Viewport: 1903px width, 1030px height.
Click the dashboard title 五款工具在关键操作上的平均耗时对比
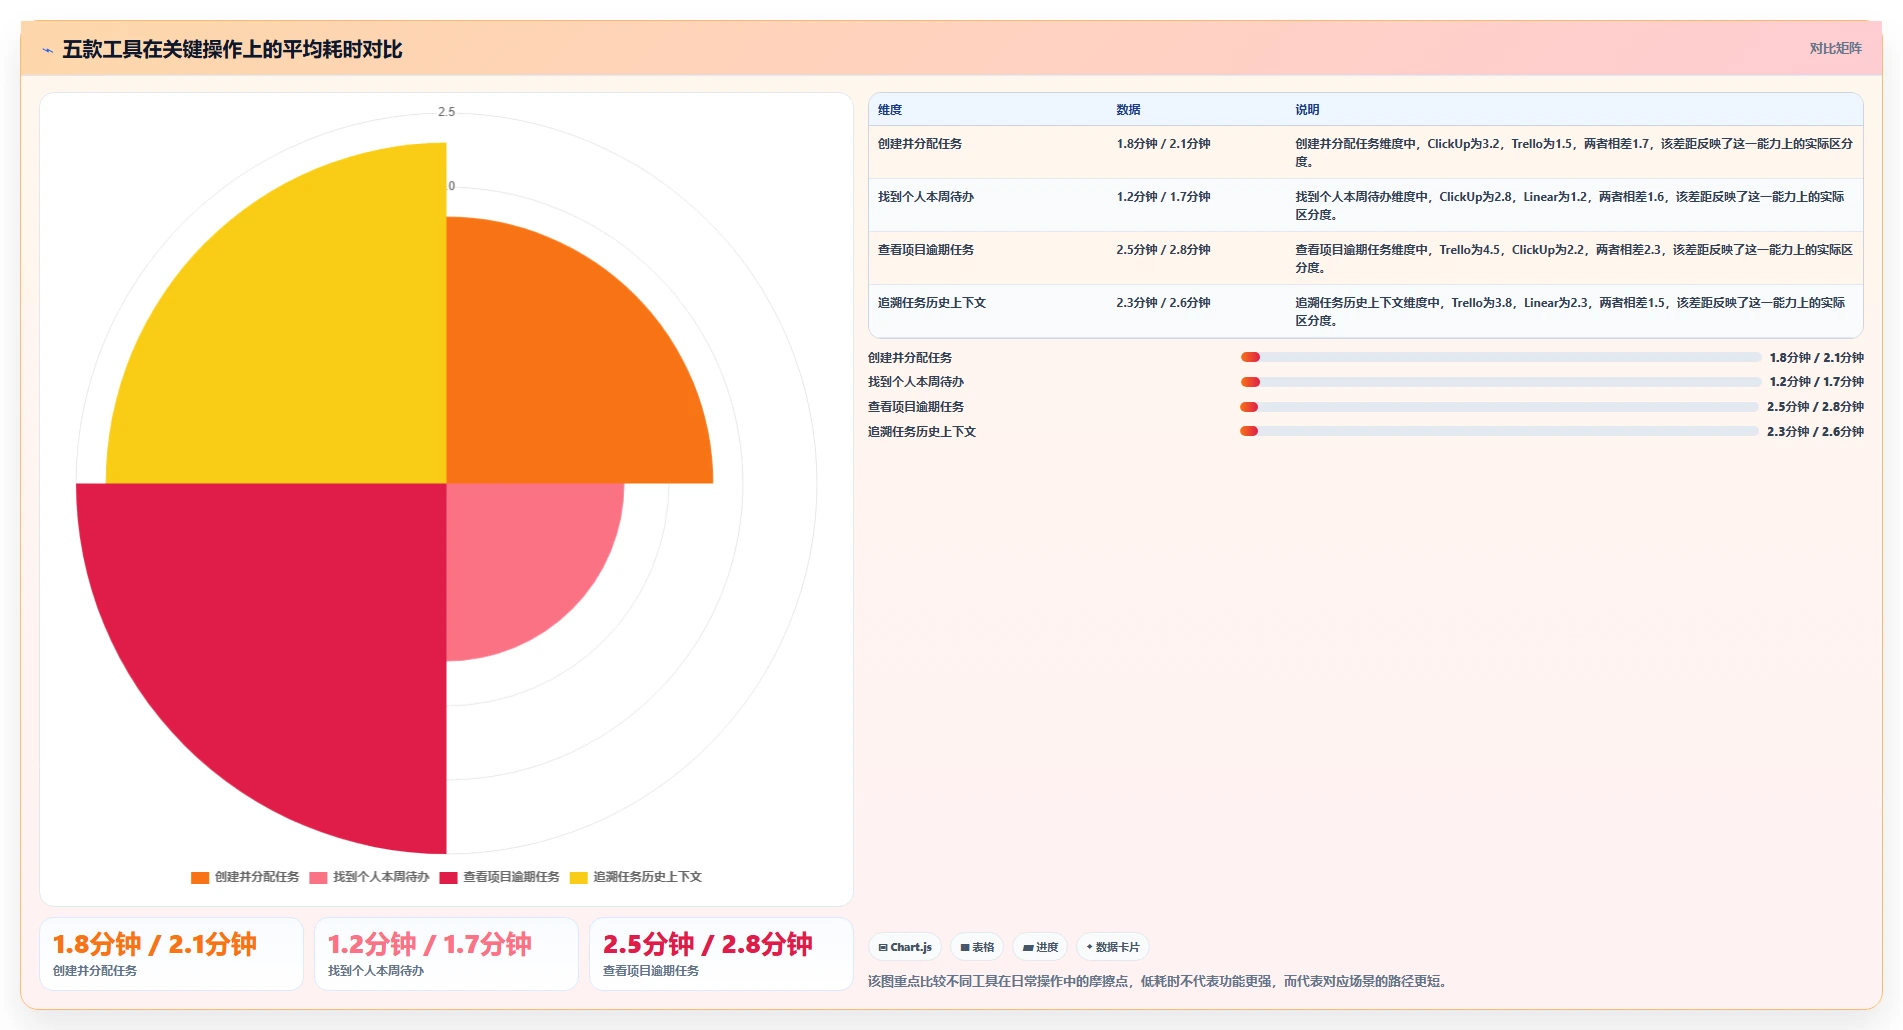tap(232, 50)
